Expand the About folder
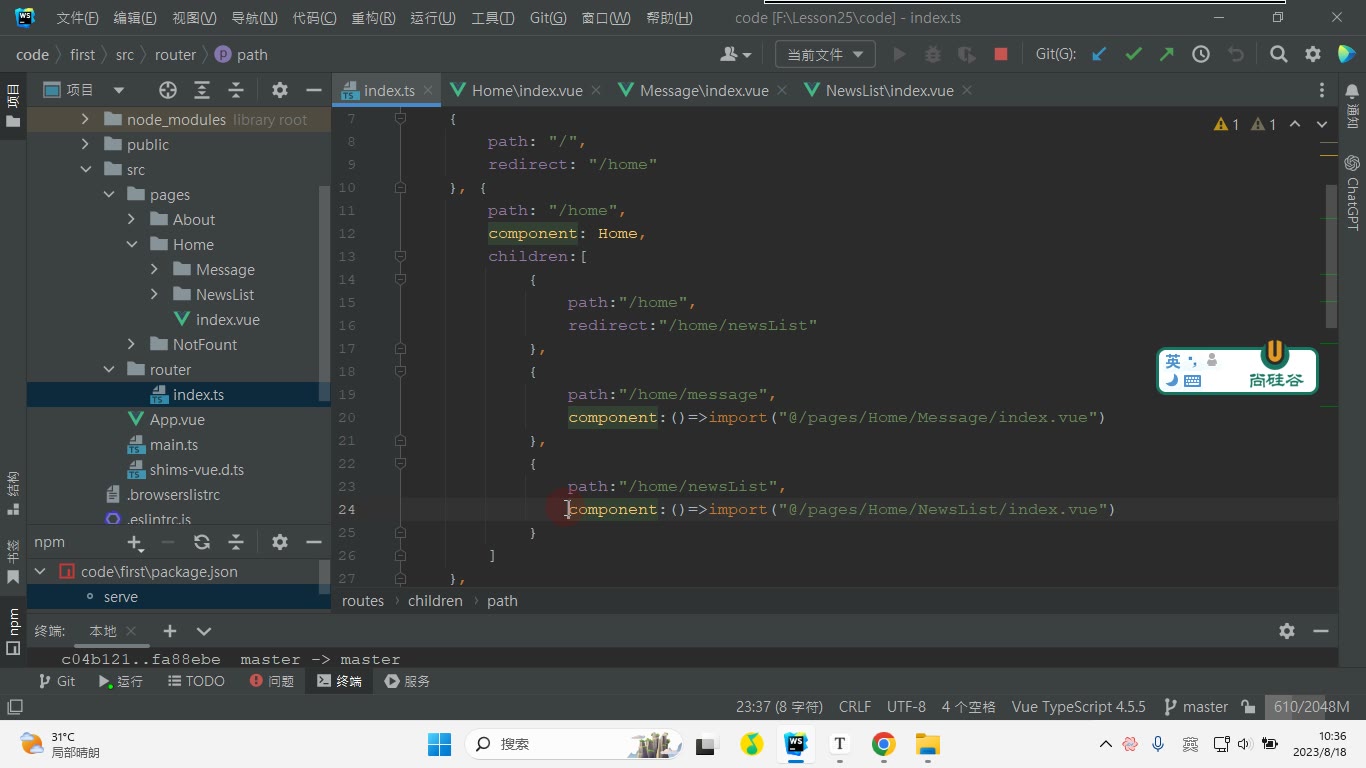 point(131,219)
